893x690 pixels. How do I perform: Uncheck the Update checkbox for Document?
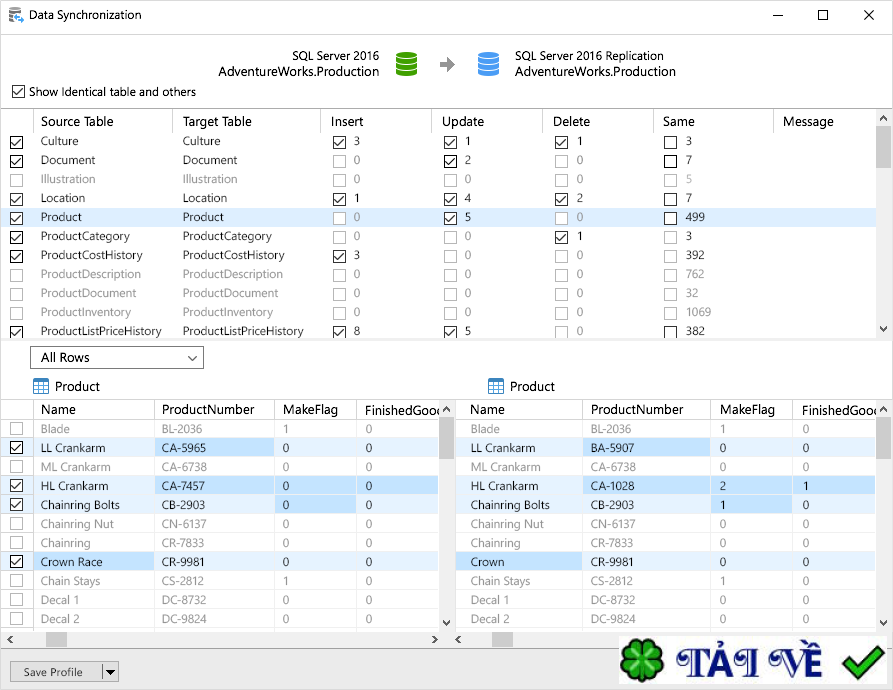point(450,161)
